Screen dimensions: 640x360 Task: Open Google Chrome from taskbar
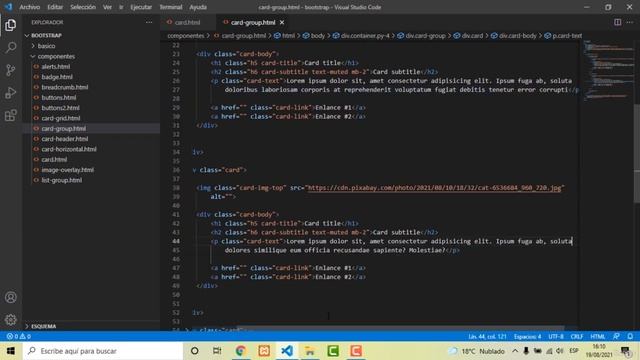(240, 351)
